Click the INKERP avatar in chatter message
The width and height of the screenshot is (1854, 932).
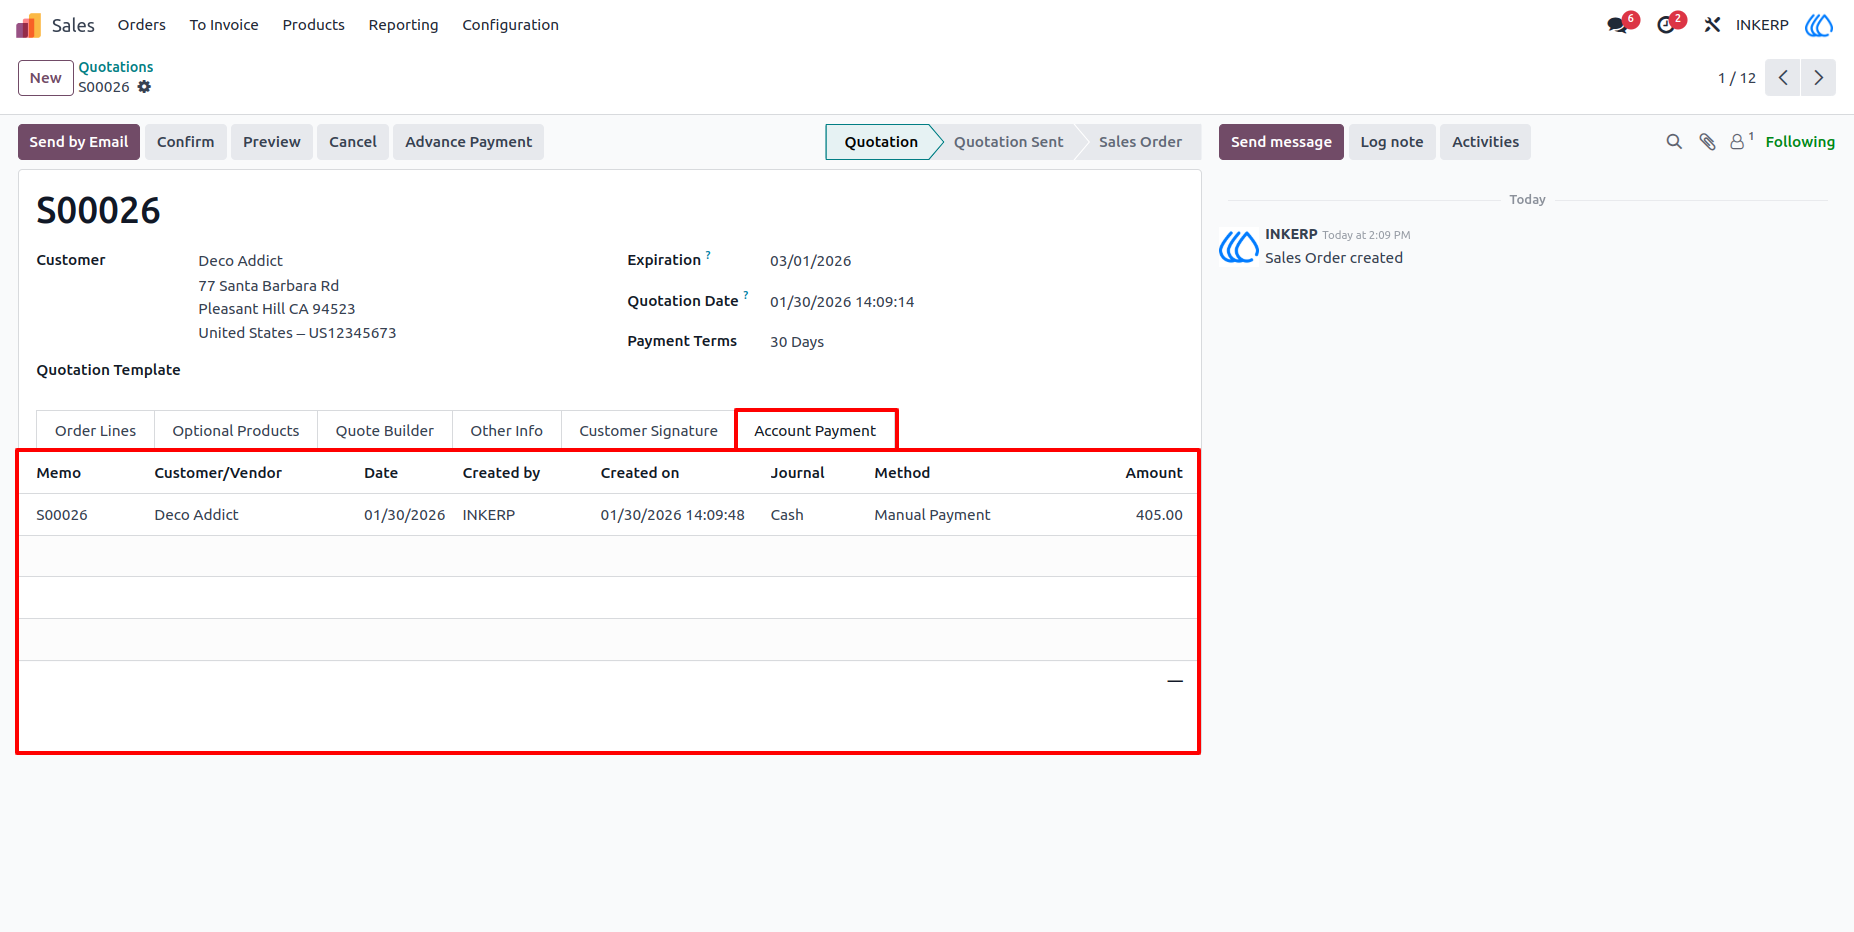click(1239, 246)
